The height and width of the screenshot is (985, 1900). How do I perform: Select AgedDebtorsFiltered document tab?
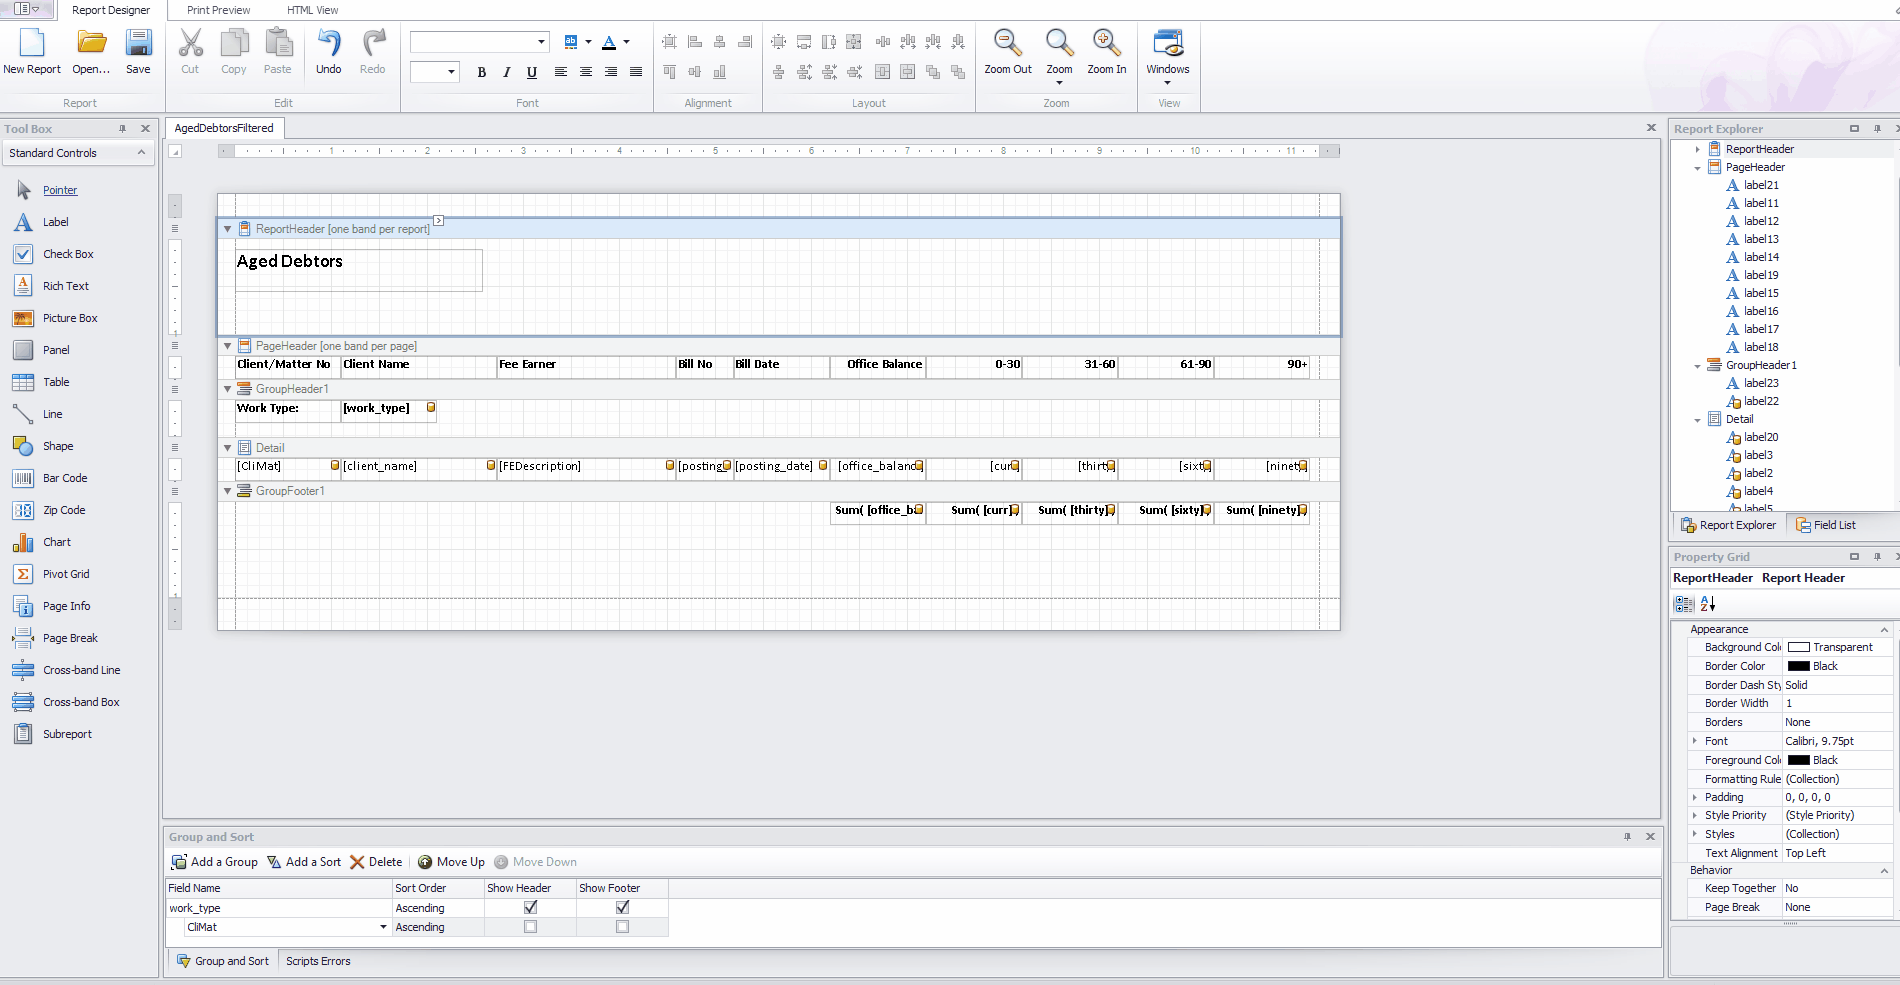(224, 128)
